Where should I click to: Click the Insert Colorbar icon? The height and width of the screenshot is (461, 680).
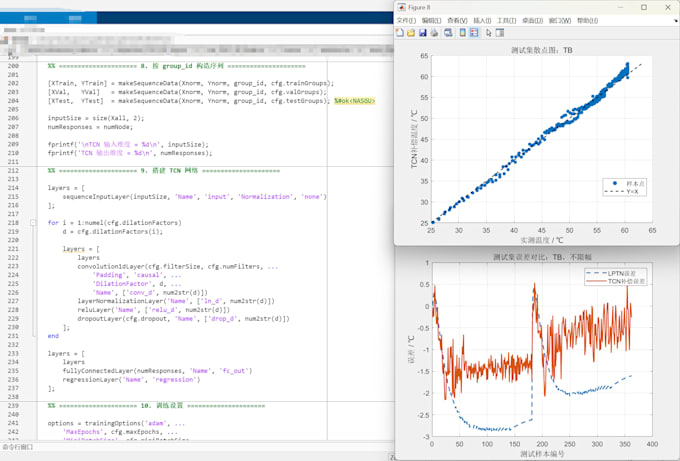click(x=463, y=33)
